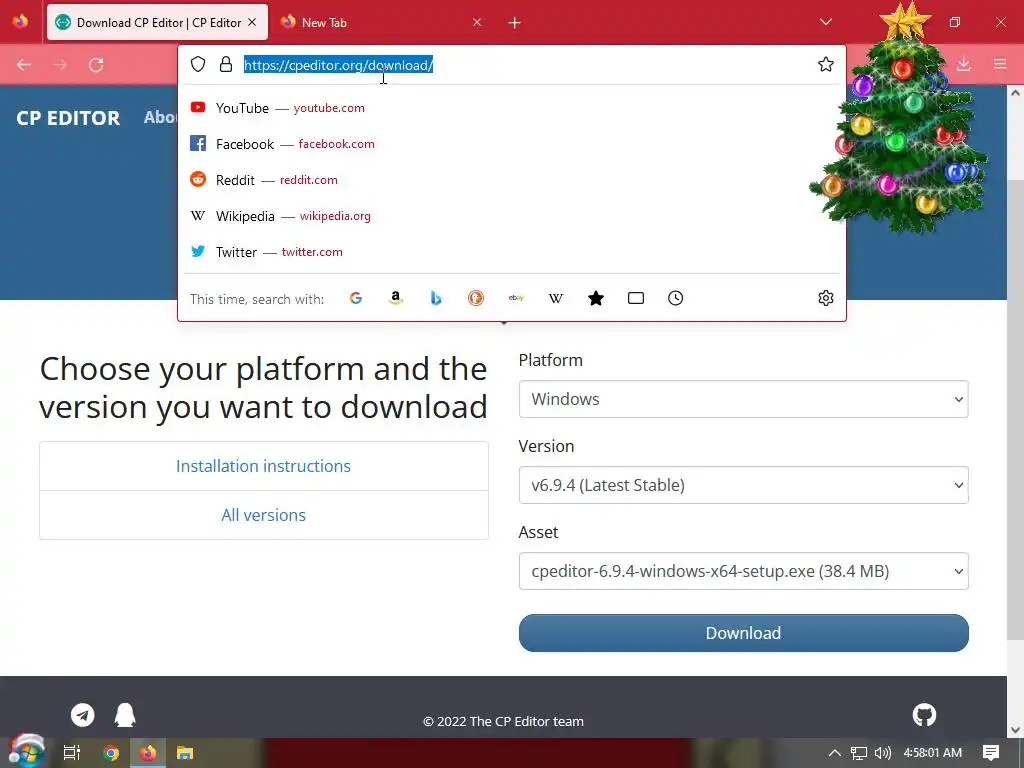Screen dimensions: 1024x768
Task: Open the network icon in system tray
Action: click(x=859, y=753)
